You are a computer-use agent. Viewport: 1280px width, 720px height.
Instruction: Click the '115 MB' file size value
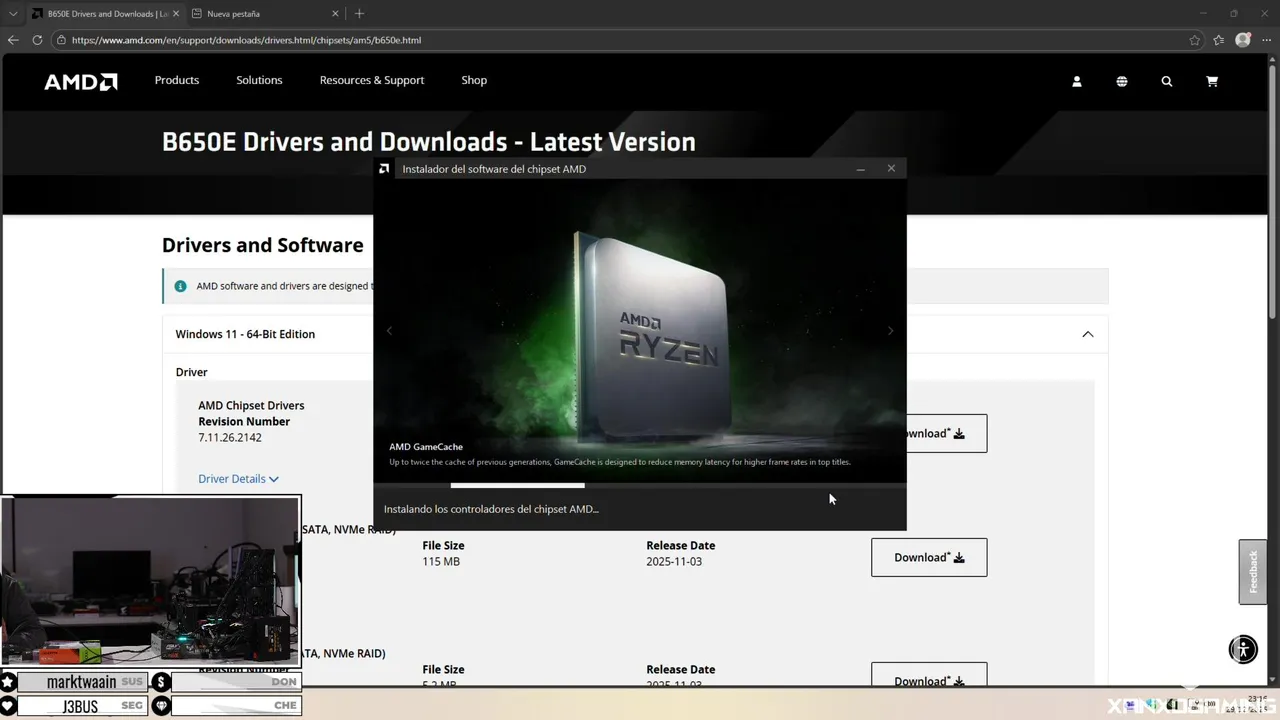click(x=441, y=562)
